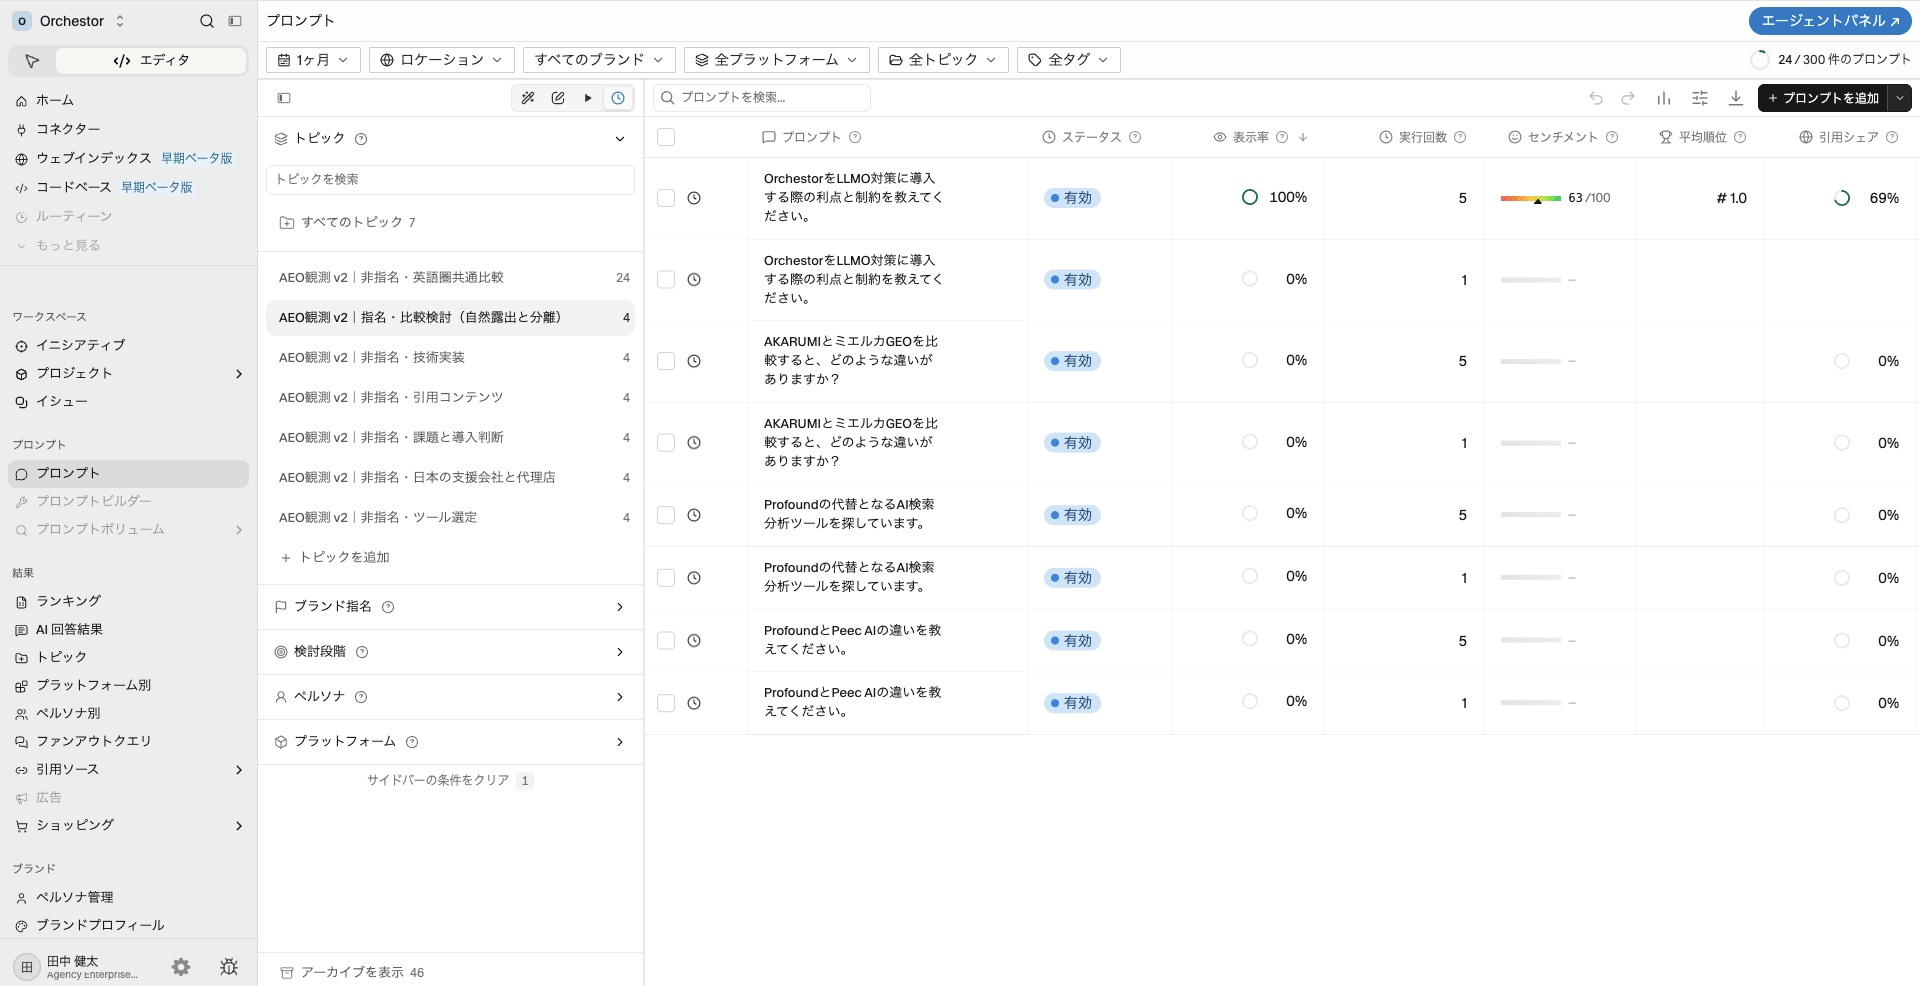Click the download export icon

pos(1736,98)
